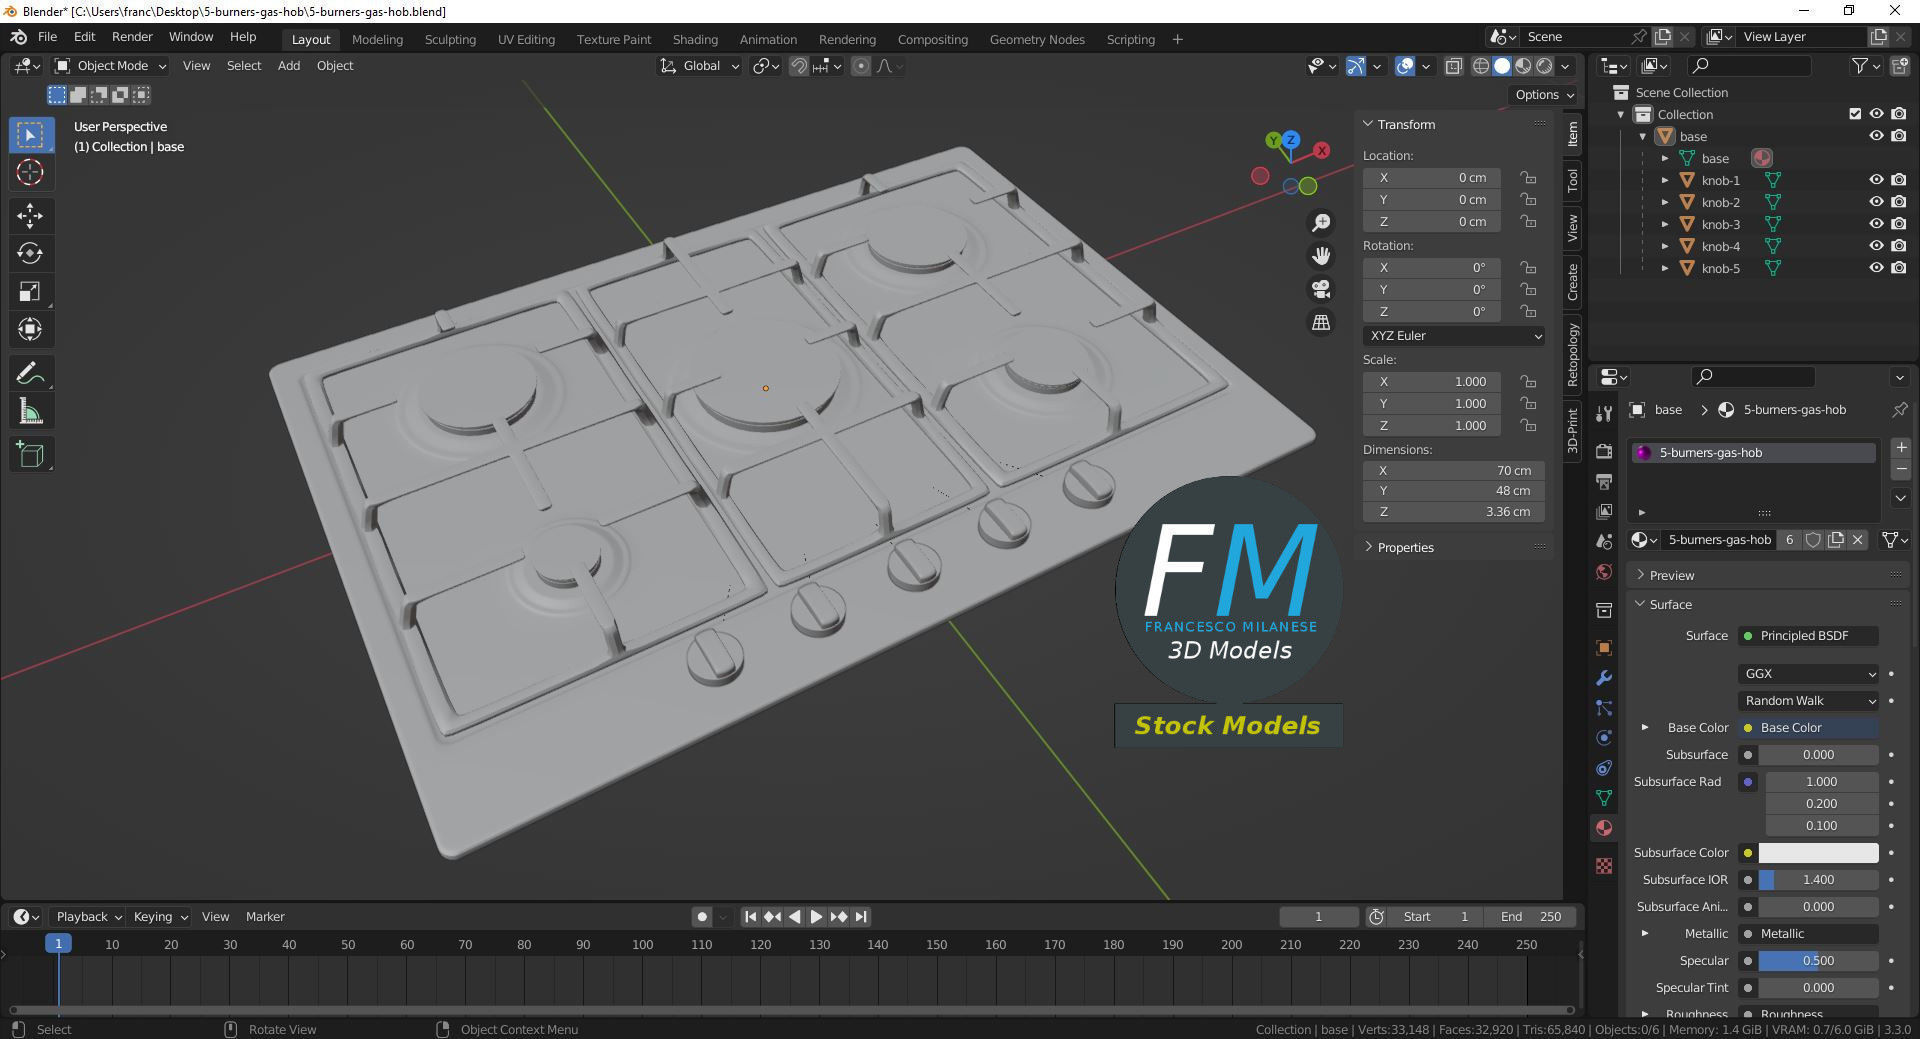
Task: Open the Object Mode dropdown
Action: 110,66
